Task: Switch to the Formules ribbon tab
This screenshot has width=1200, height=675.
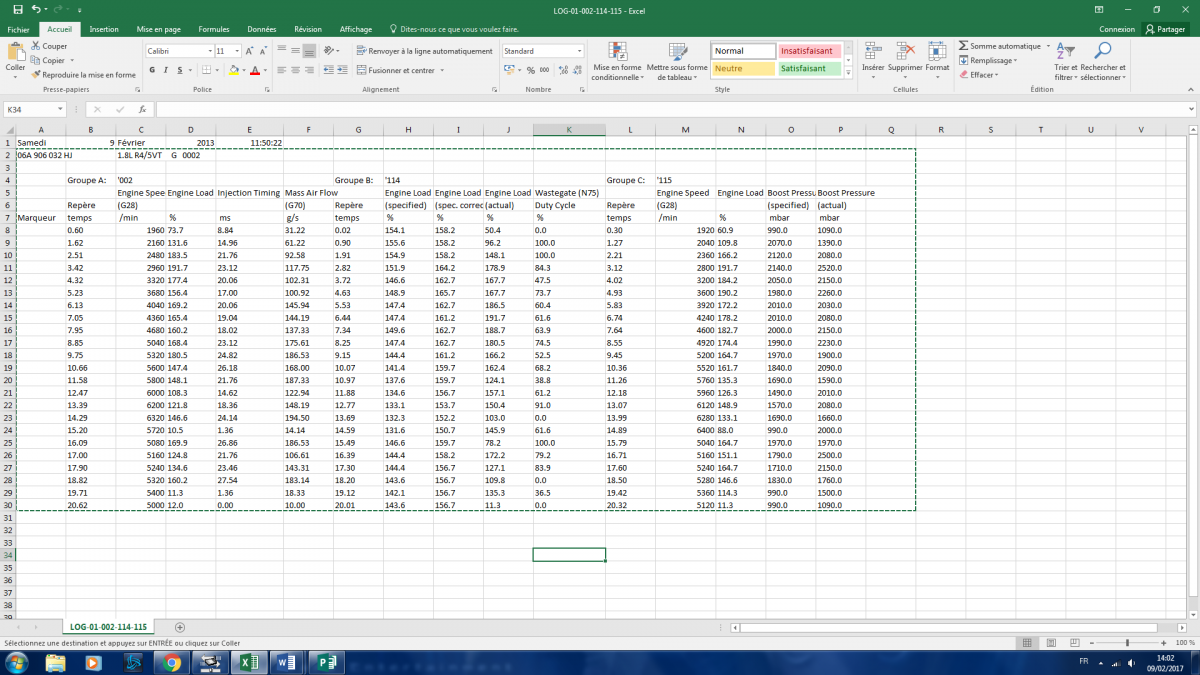Action: click(213, 30)
